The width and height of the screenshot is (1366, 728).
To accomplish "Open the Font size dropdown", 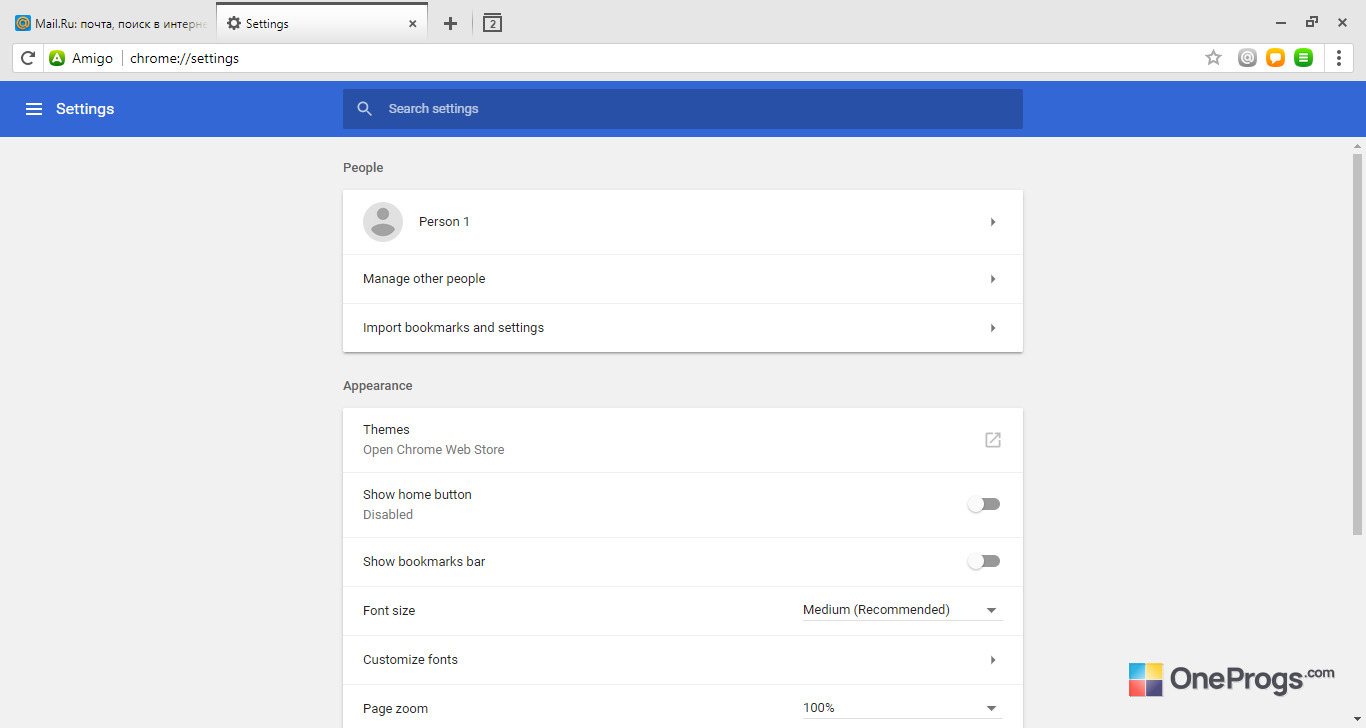I will (902, 610).
